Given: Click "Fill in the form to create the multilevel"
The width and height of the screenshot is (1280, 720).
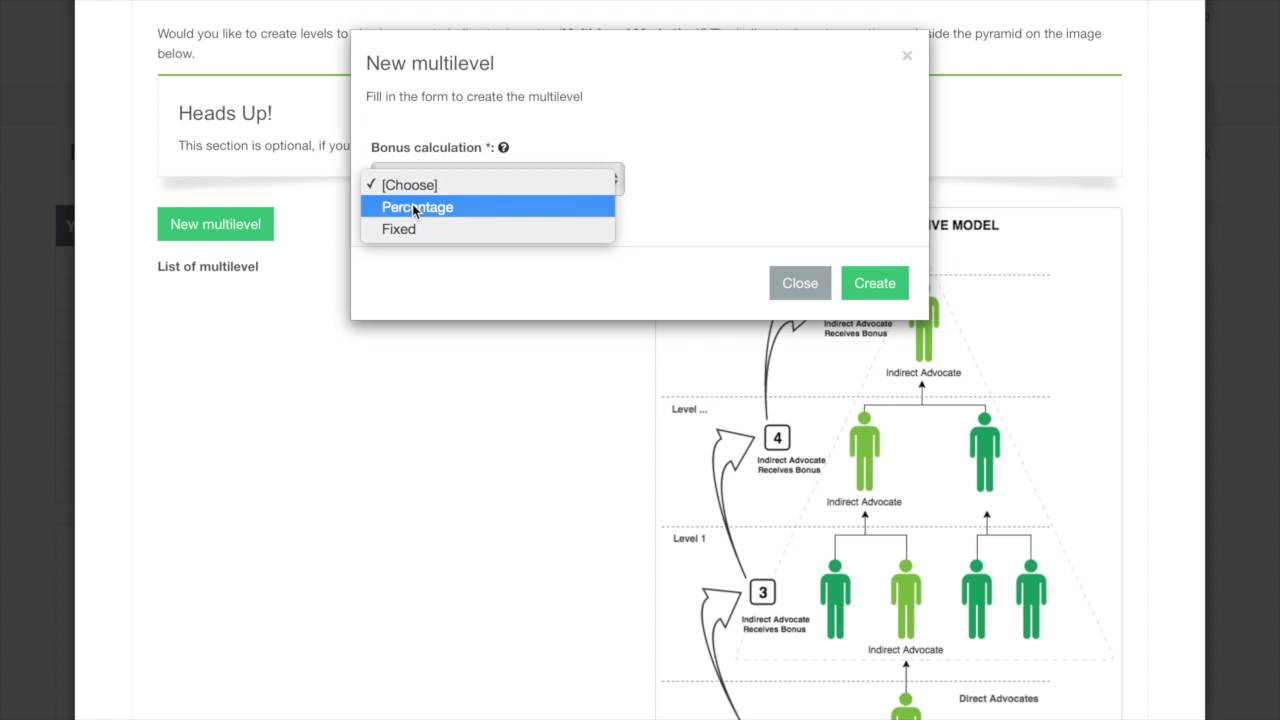Looking at the screenshot, I should pyautogui.click(x=474, y=97).
